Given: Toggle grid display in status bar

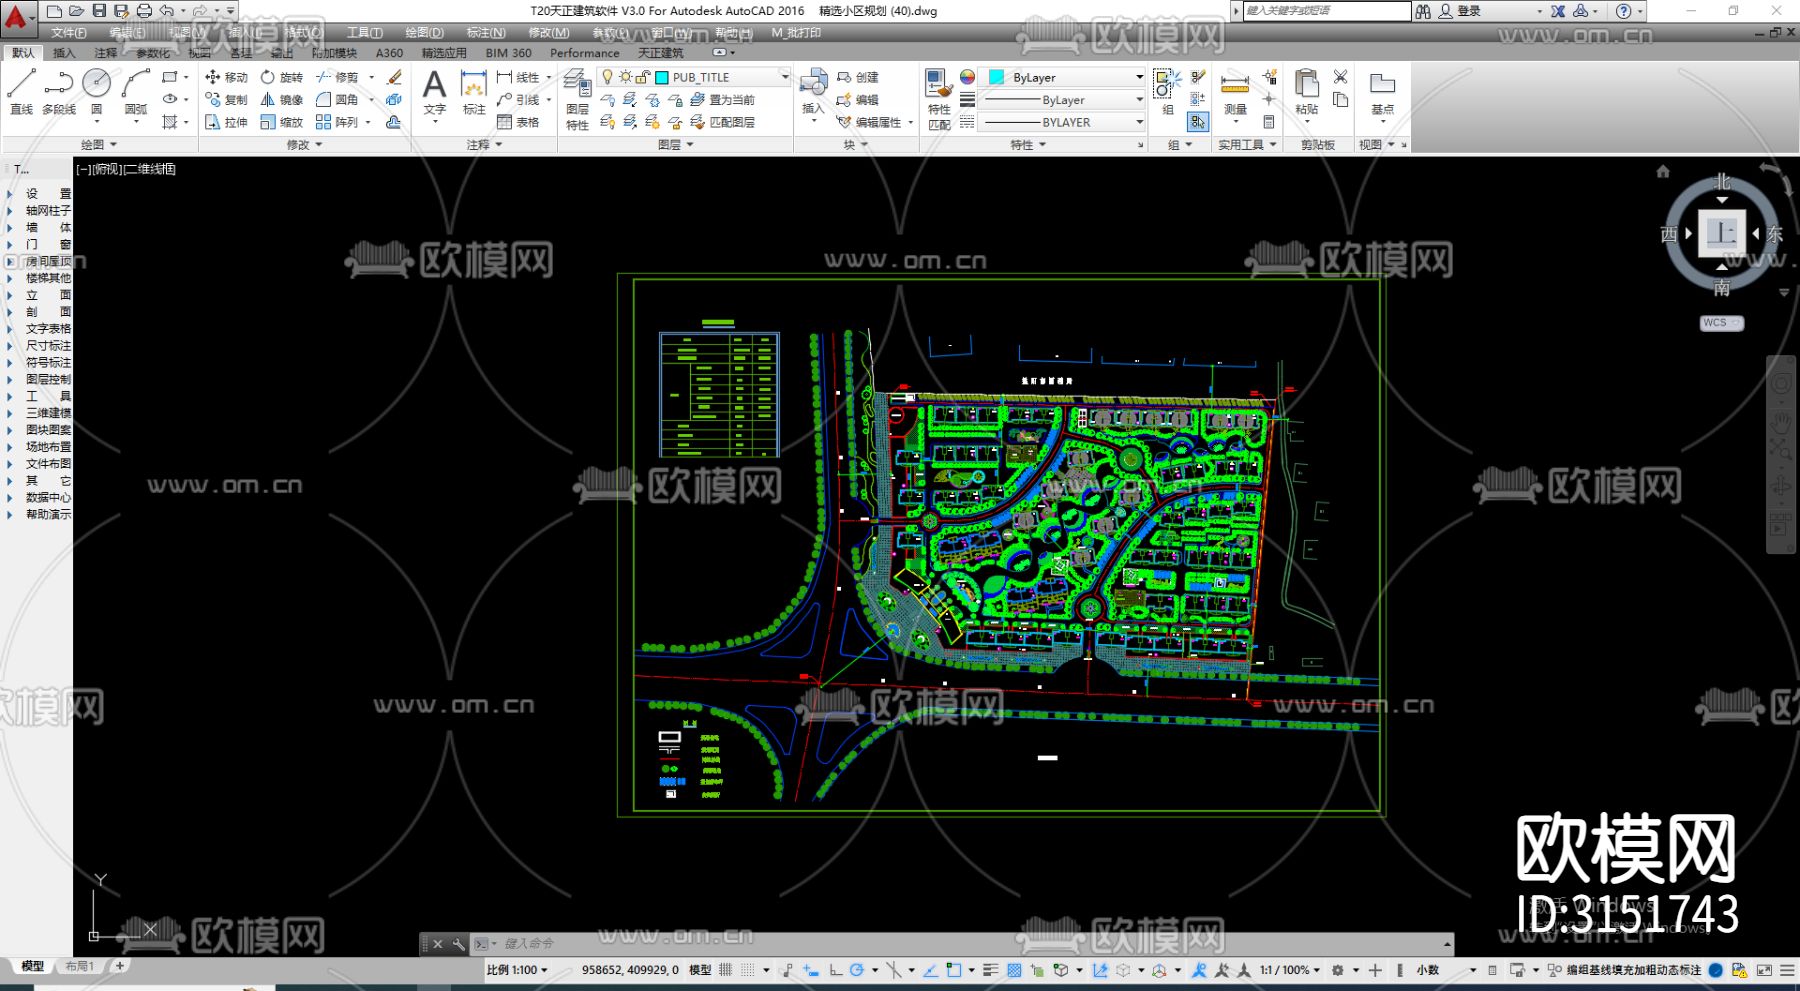Looking at the screenshot, I should pyautogui.click(x=726, y=970).
